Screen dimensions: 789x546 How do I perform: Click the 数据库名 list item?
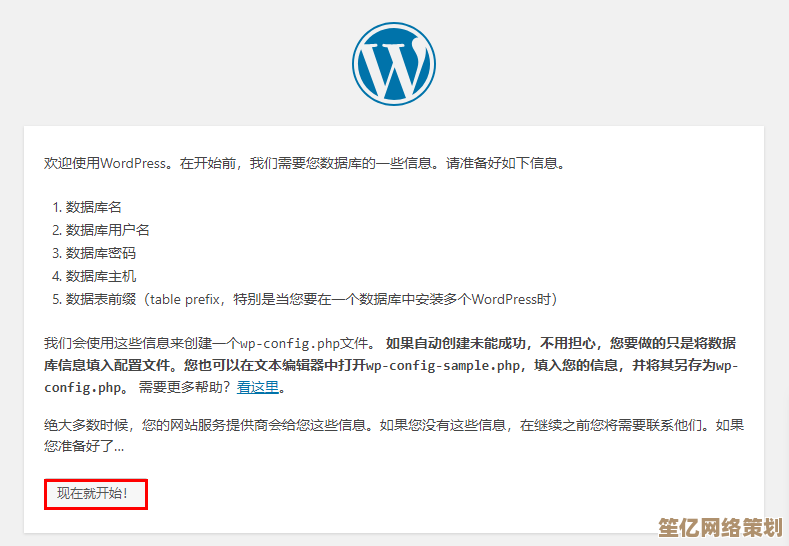pyautogui.click(x=93, y=207)
